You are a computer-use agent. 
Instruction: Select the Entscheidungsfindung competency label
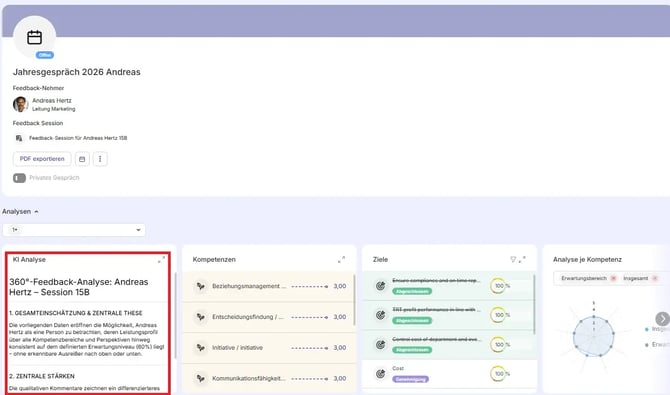248,317
